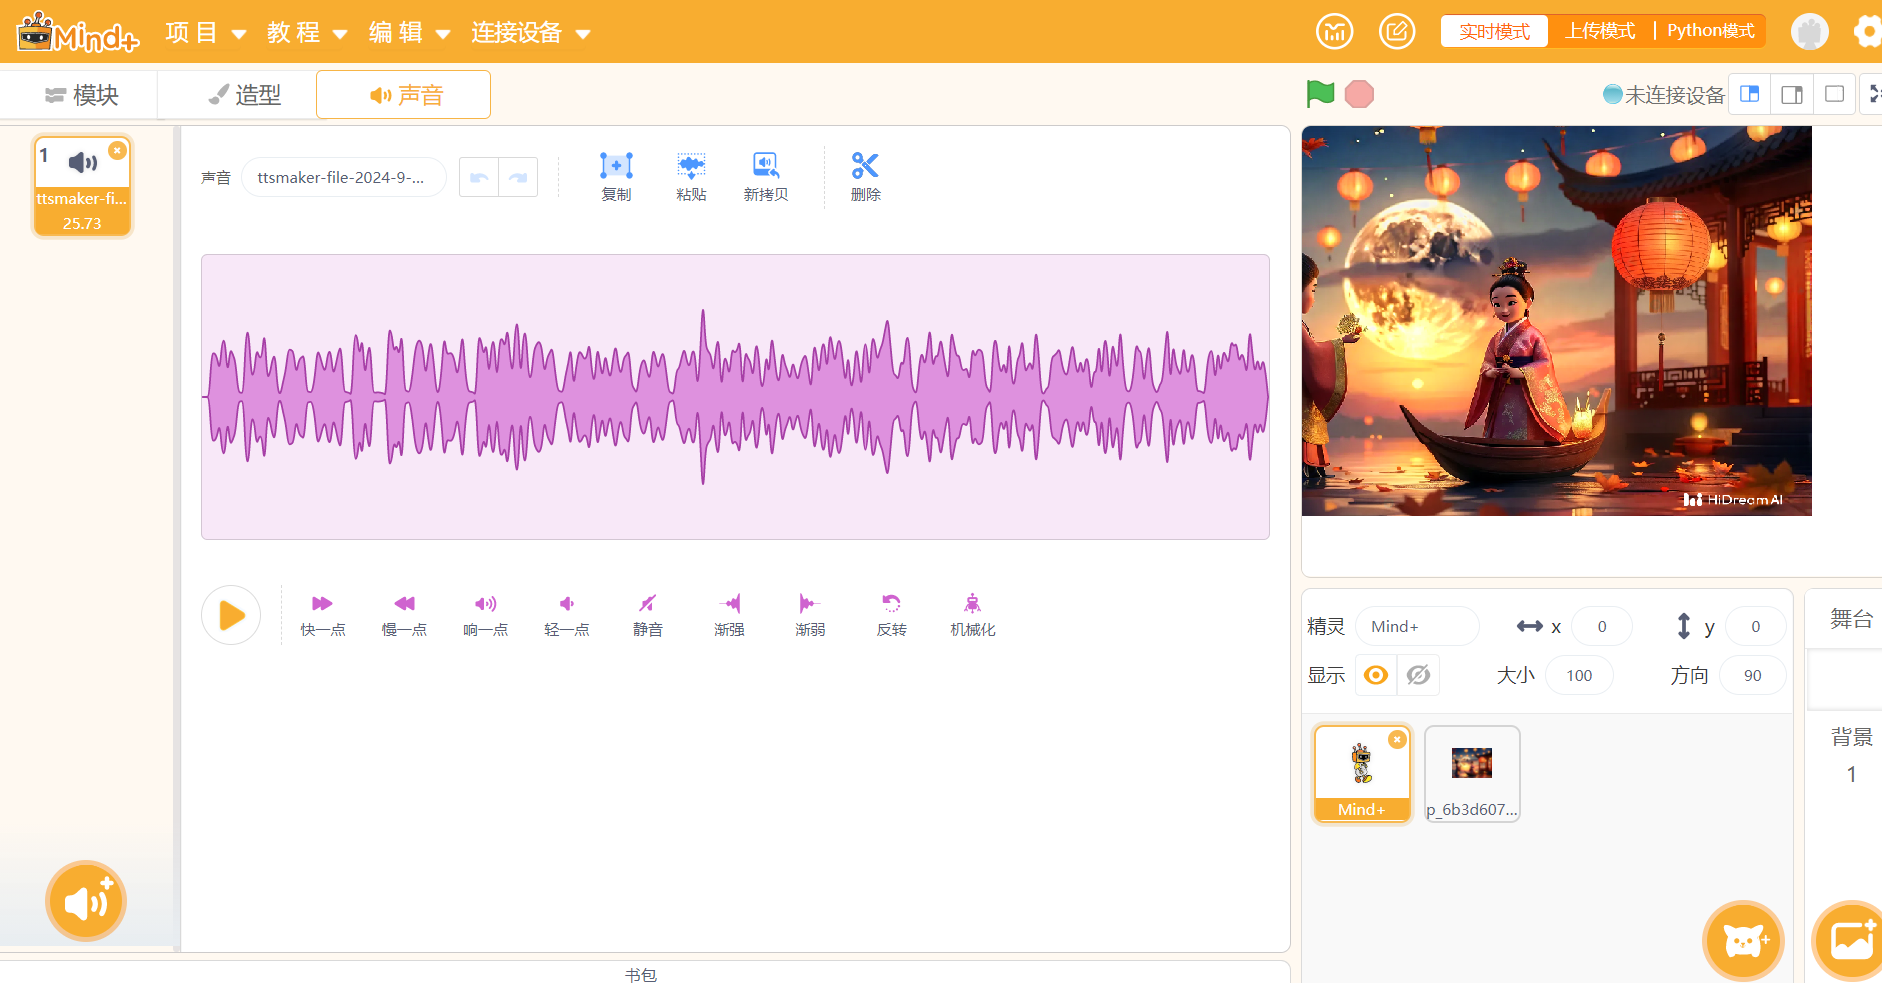Click a position in the sound waveform
The image size is (1882, 983).
735,397
